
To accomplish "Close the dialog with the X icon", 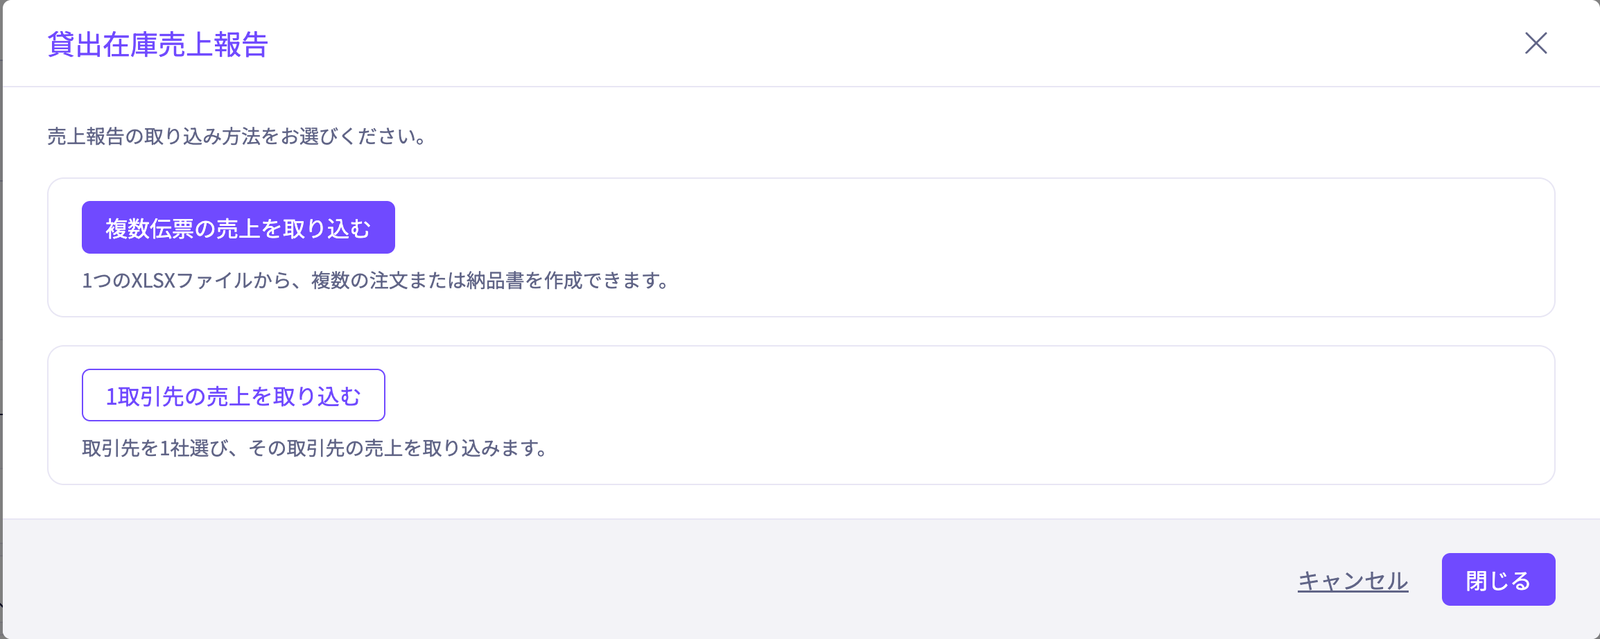I will (1536, 43).
